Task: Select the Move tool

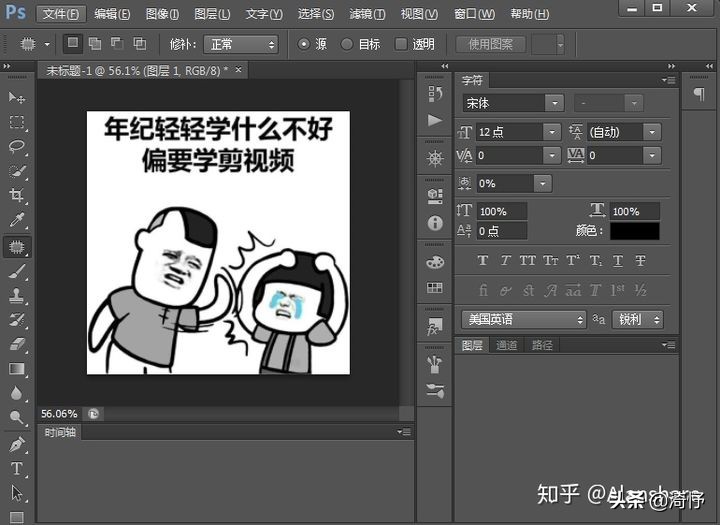Action: [17, 97]
